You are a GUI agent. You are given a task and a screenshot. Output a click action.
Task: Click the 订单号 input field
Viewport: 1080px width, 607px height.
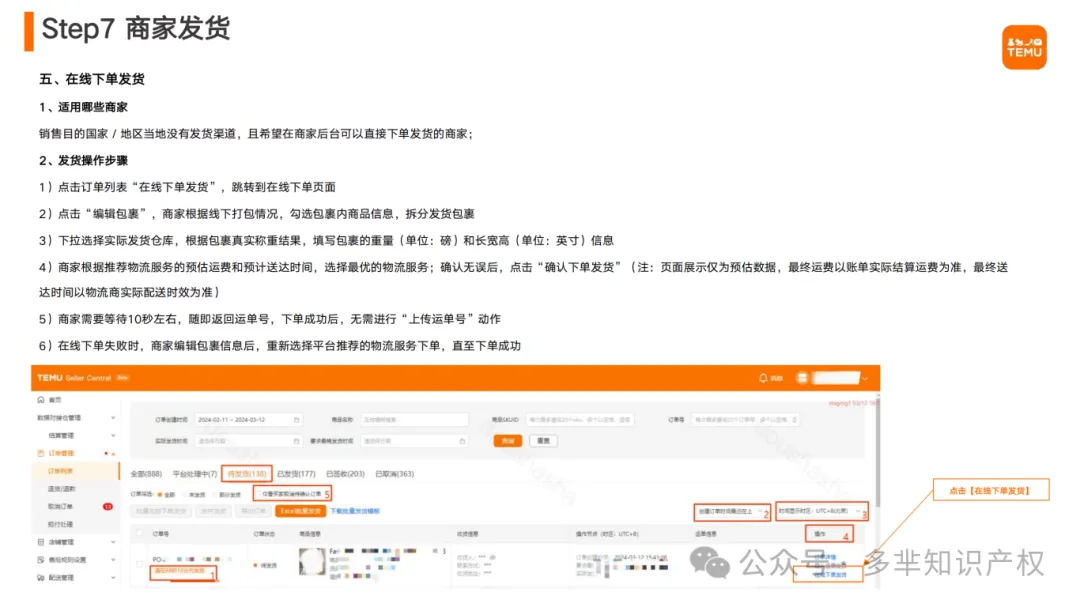pos(745,420)
